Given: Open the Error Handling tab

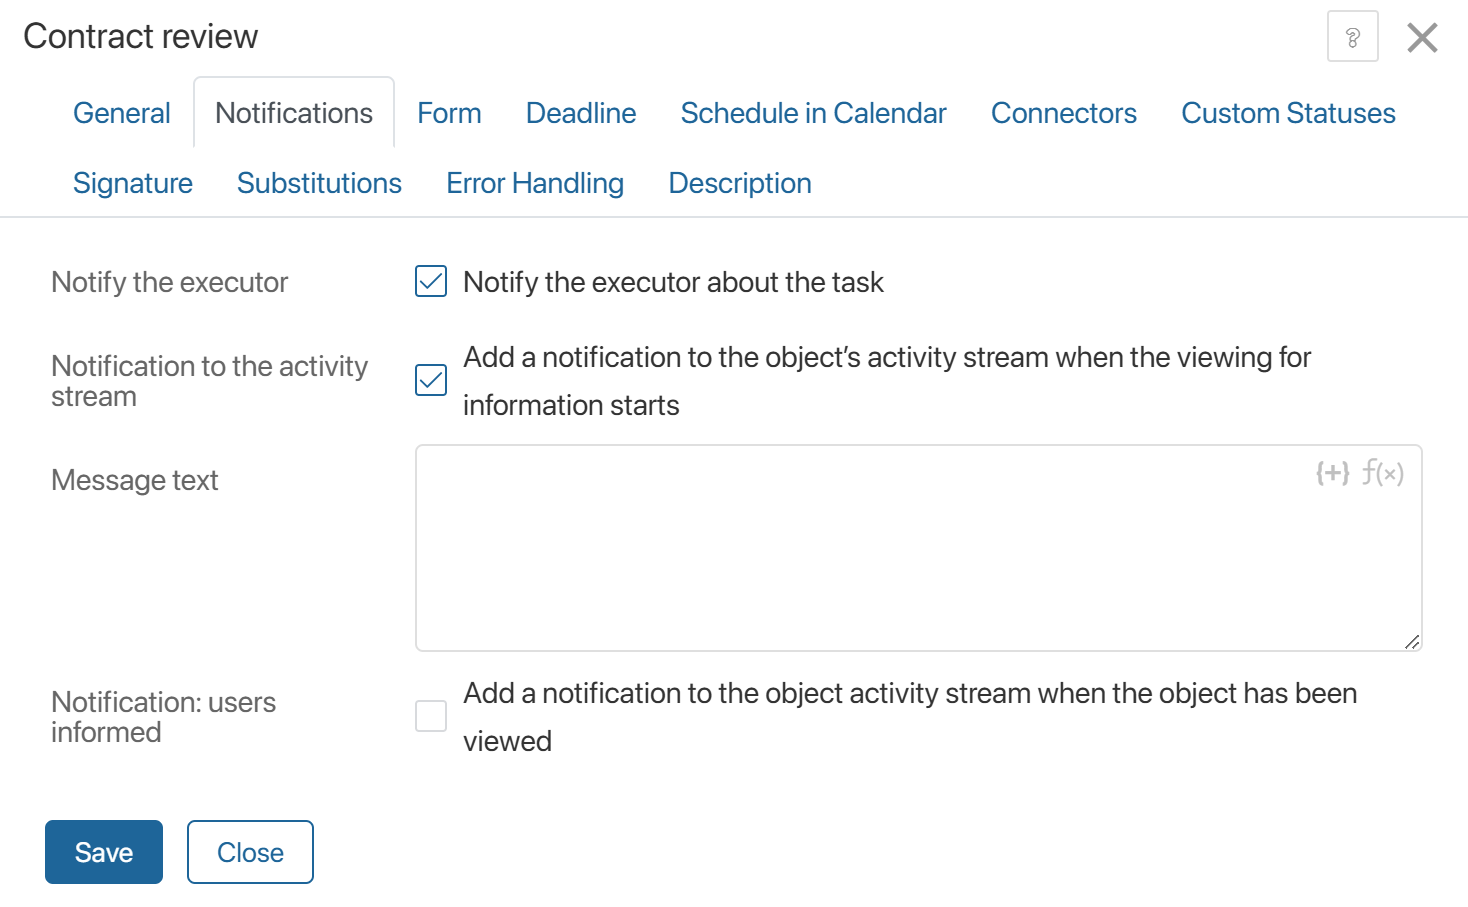Looking at the screenshot, I should tap(535, 184).
